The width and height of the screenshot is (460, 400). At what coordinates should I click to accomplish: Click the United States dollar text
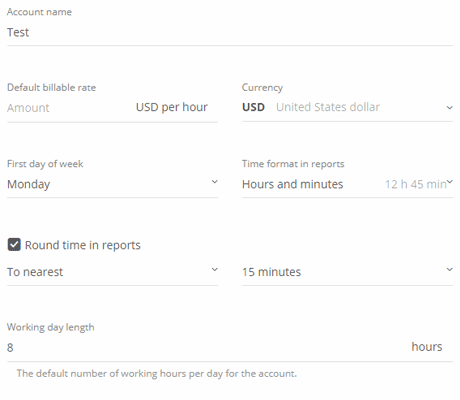click(x=328, y=107)
